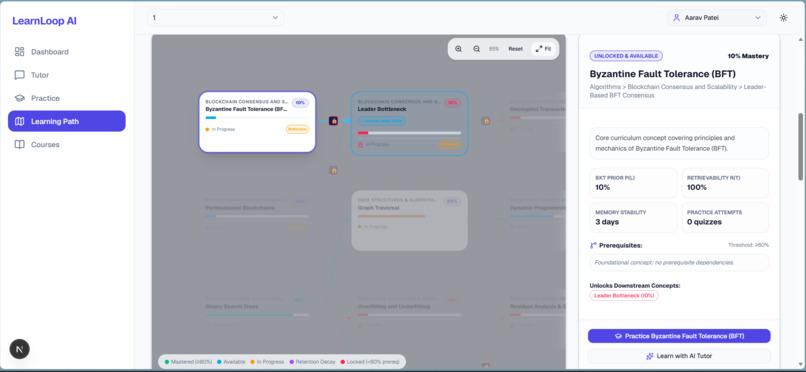Zoom out of the learning graph
Image resolution: width=806 pixels, height=372 pixels.
click(477, 49)
